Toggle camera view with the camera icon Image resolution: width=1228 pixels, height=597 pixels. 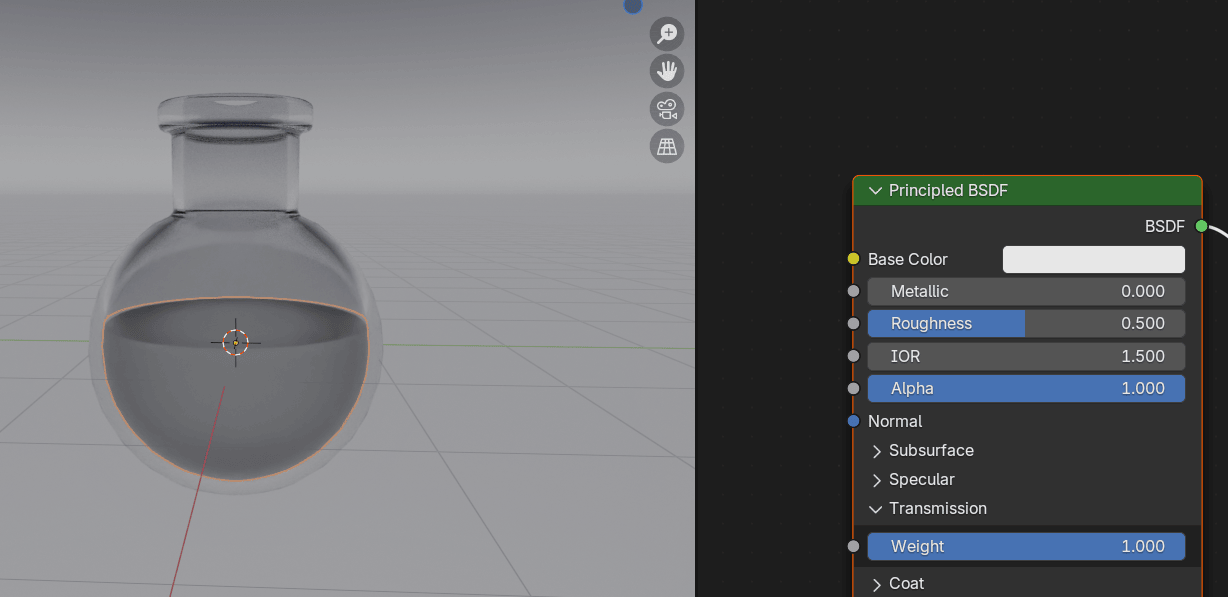pos(666,108)
